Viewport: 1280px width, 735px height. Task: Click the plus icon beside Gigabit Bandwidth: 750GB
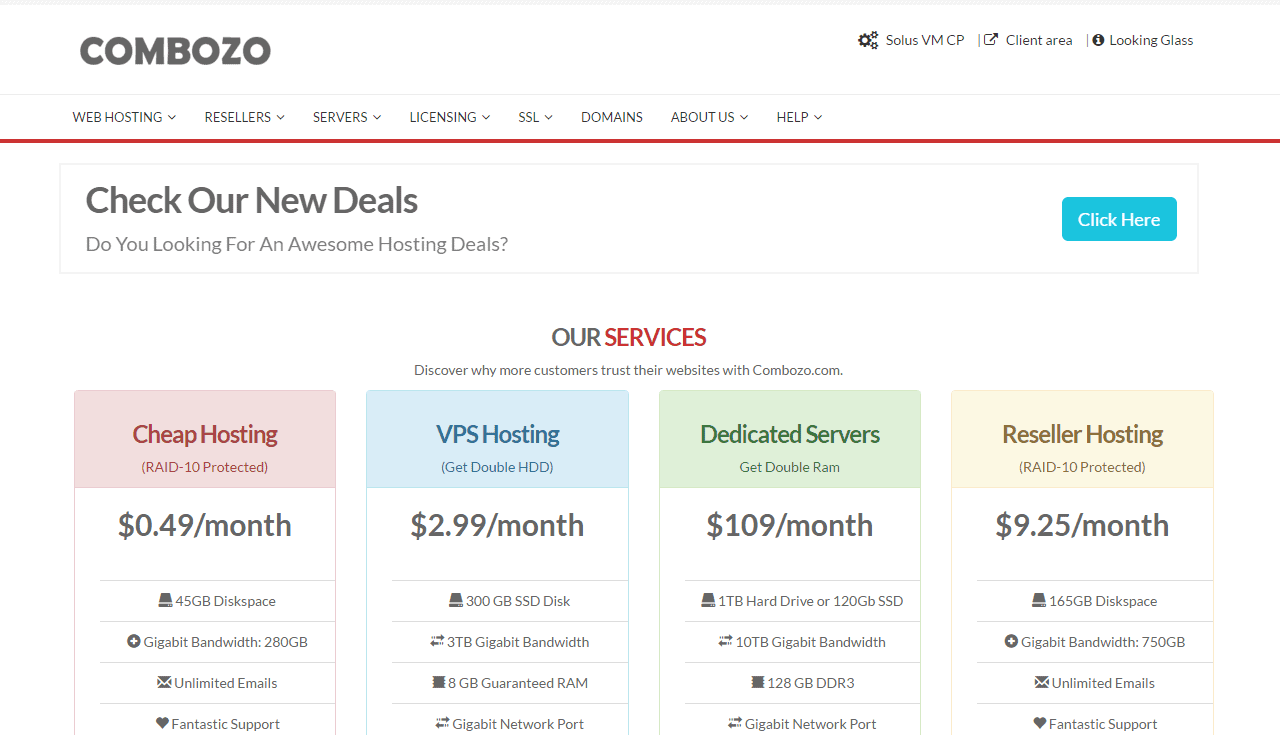[x=1011, y=642]
